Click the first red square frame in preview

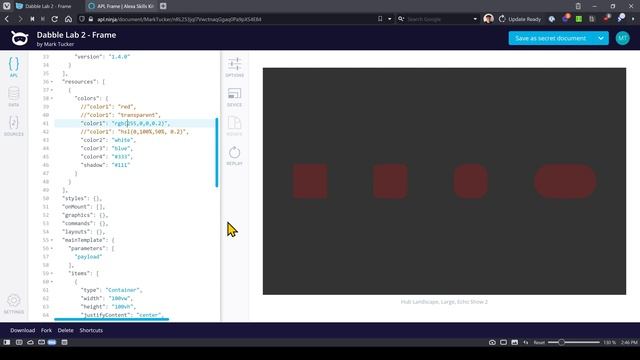[310, 181]
